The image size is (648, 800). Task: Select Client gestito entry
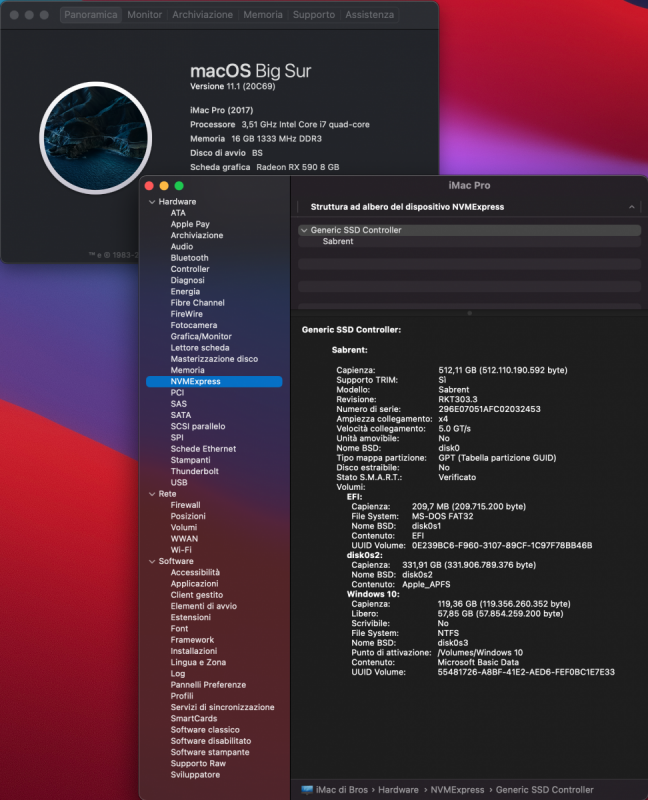tap(196, 595)
